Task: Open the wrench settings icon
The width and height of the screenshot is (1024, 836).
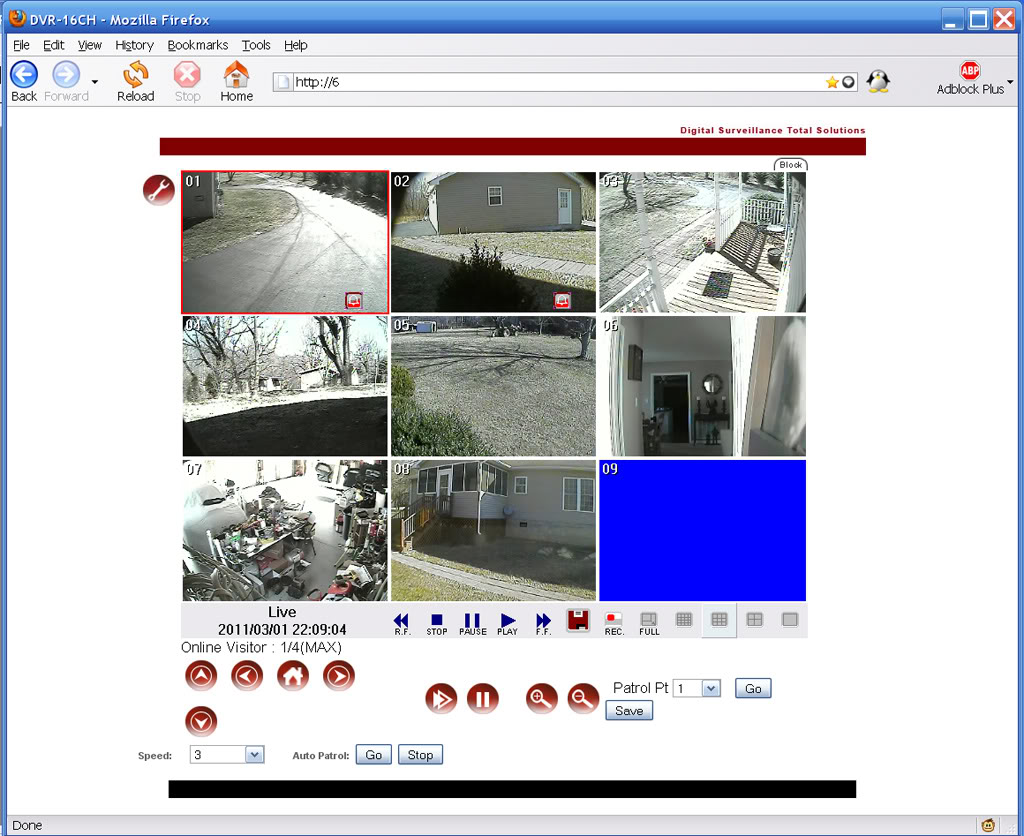Action: (x=158, y=190)
